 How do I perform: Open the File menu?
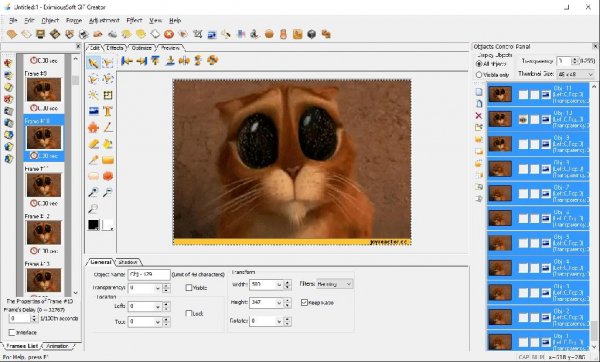coord(13,20)
